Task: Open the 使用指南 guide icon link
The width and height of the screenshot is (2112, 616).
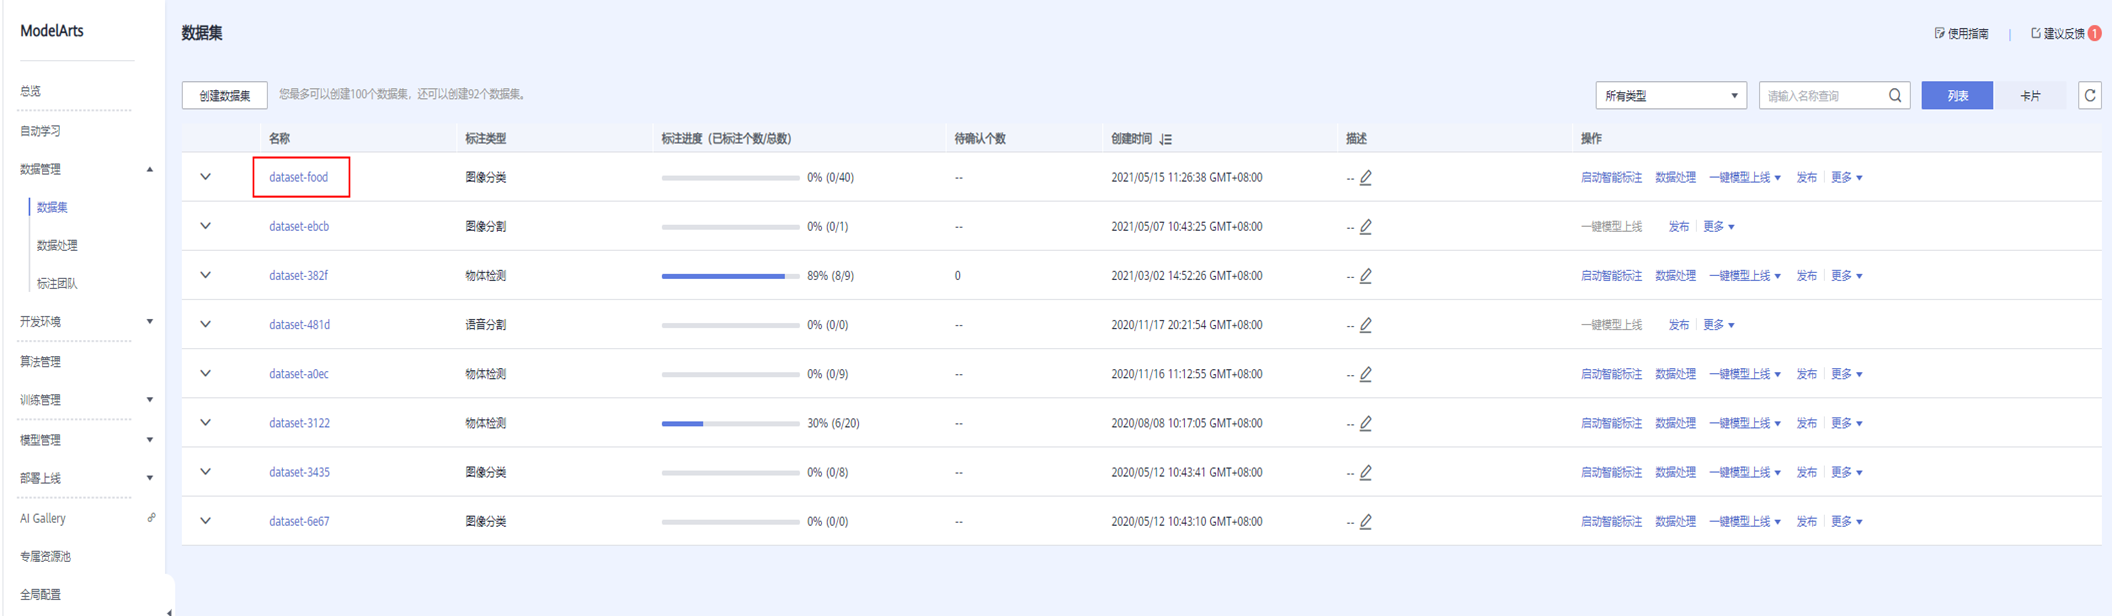Action: point(1940,33)
